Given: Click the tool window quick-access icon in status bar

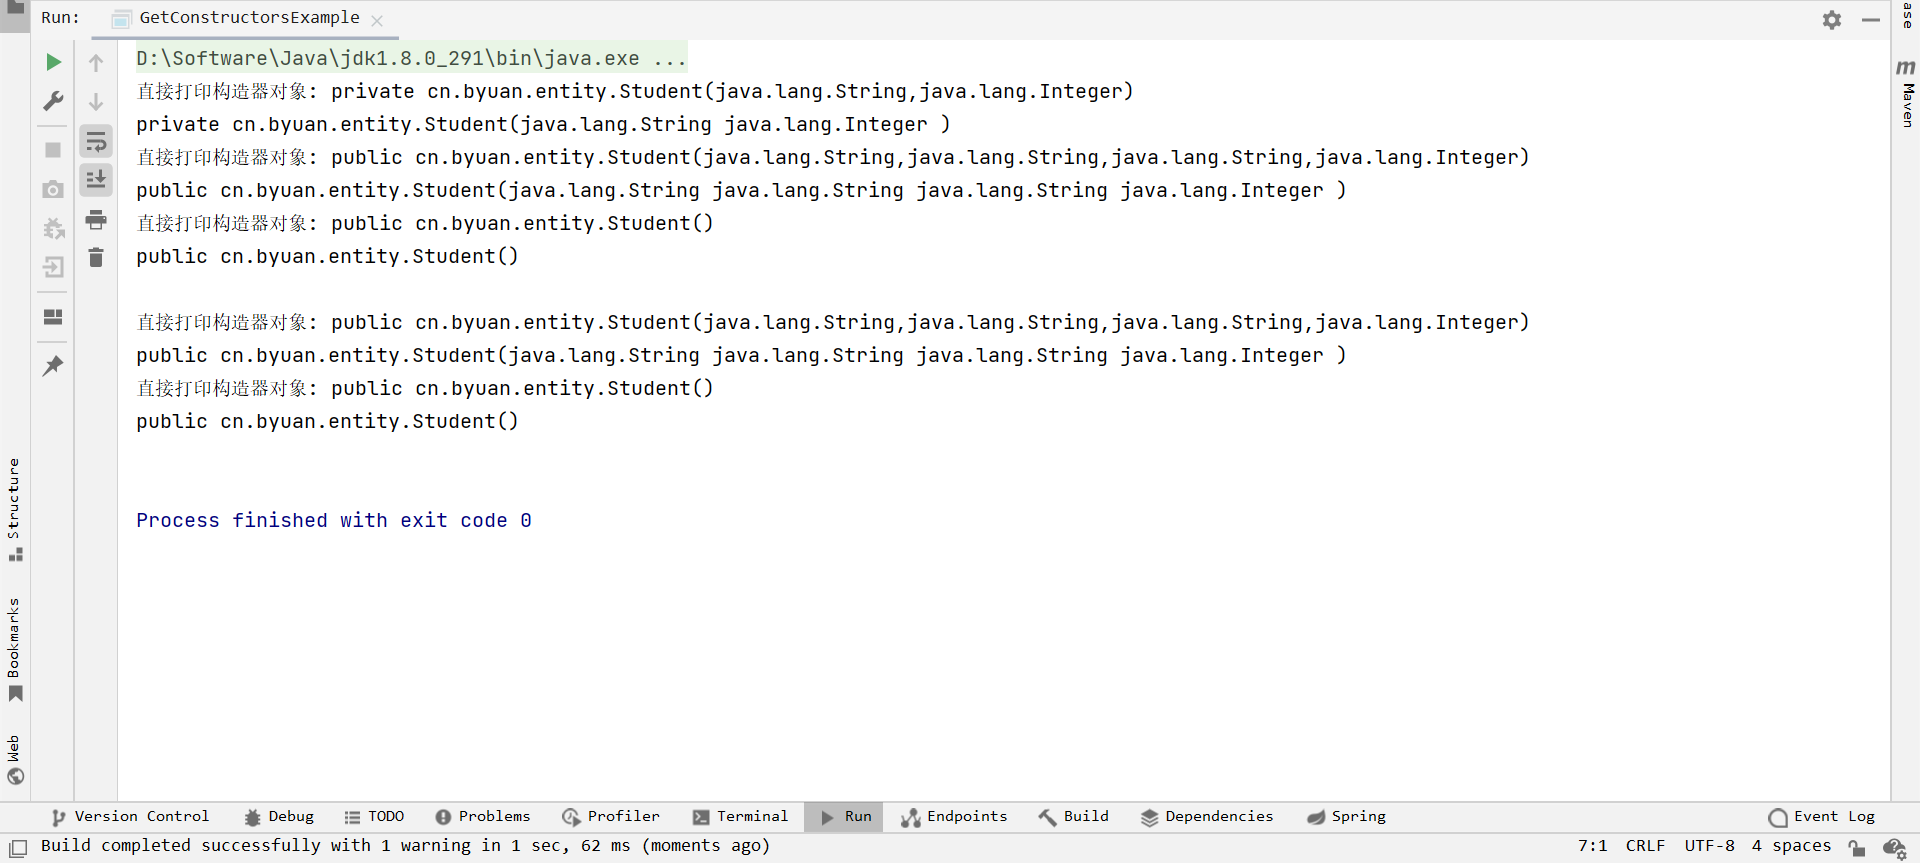Looking at the screenshot, I should coord(18,847).
